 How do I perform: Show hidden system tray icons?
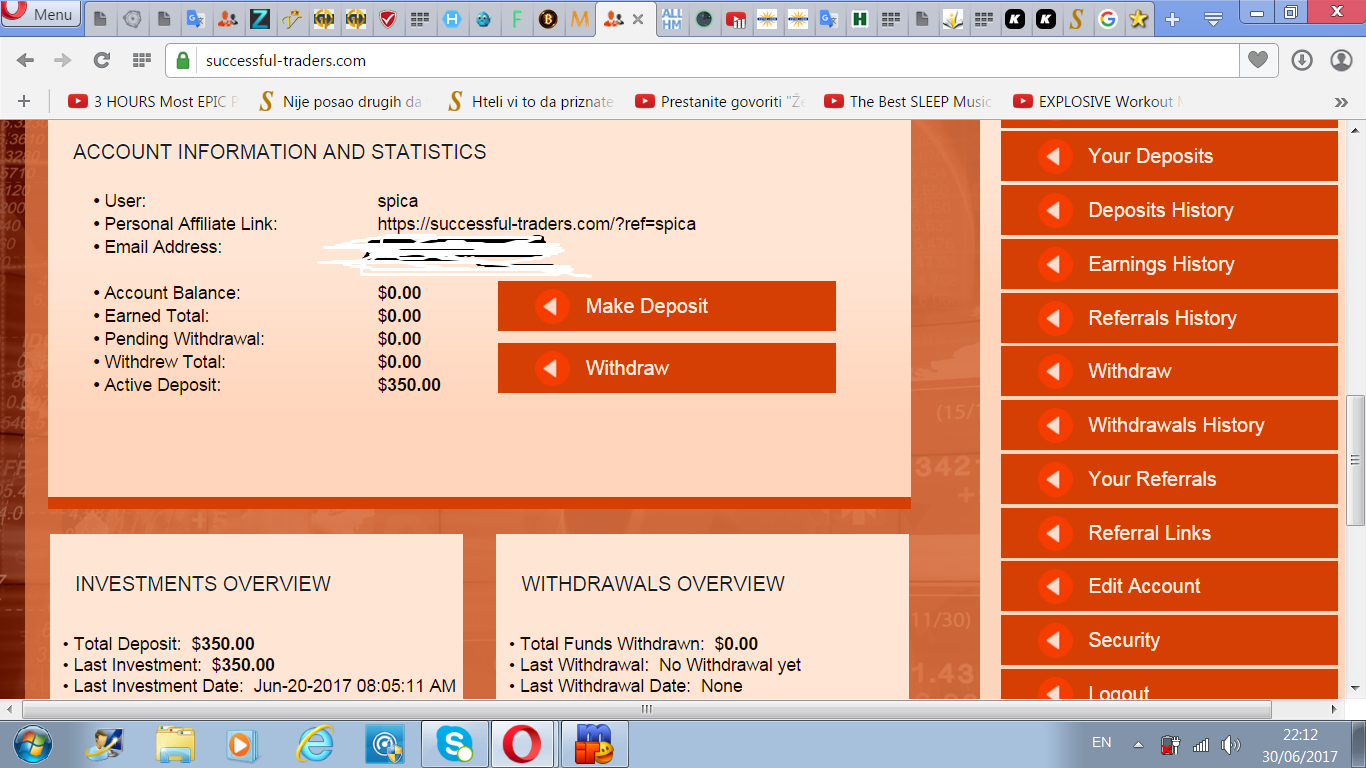tap(1138, 744)
